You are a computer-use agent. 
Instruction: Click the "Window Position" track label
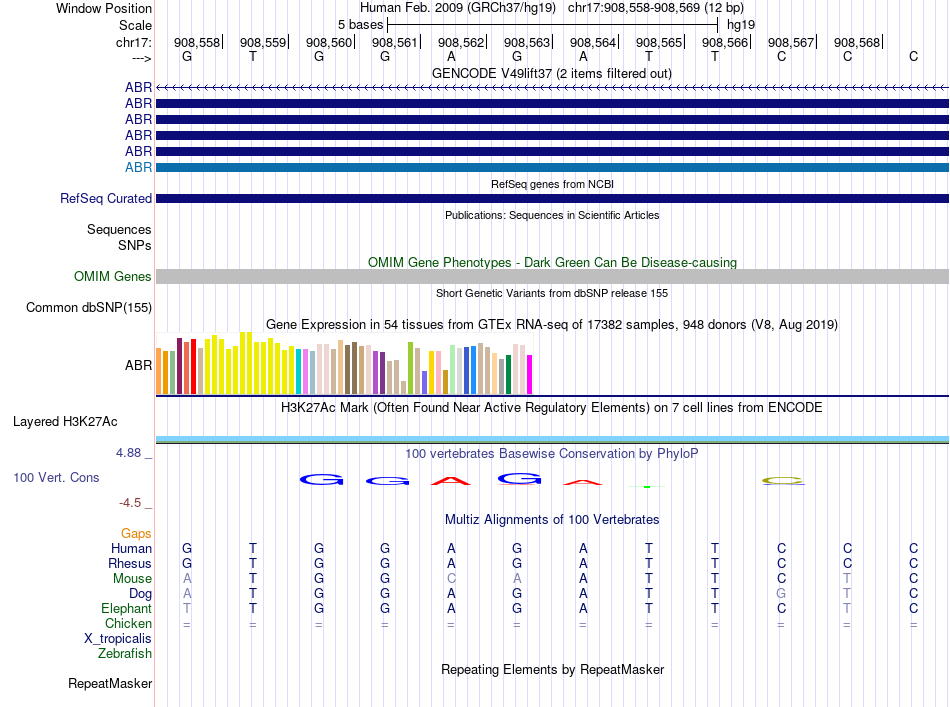(104, 8)
